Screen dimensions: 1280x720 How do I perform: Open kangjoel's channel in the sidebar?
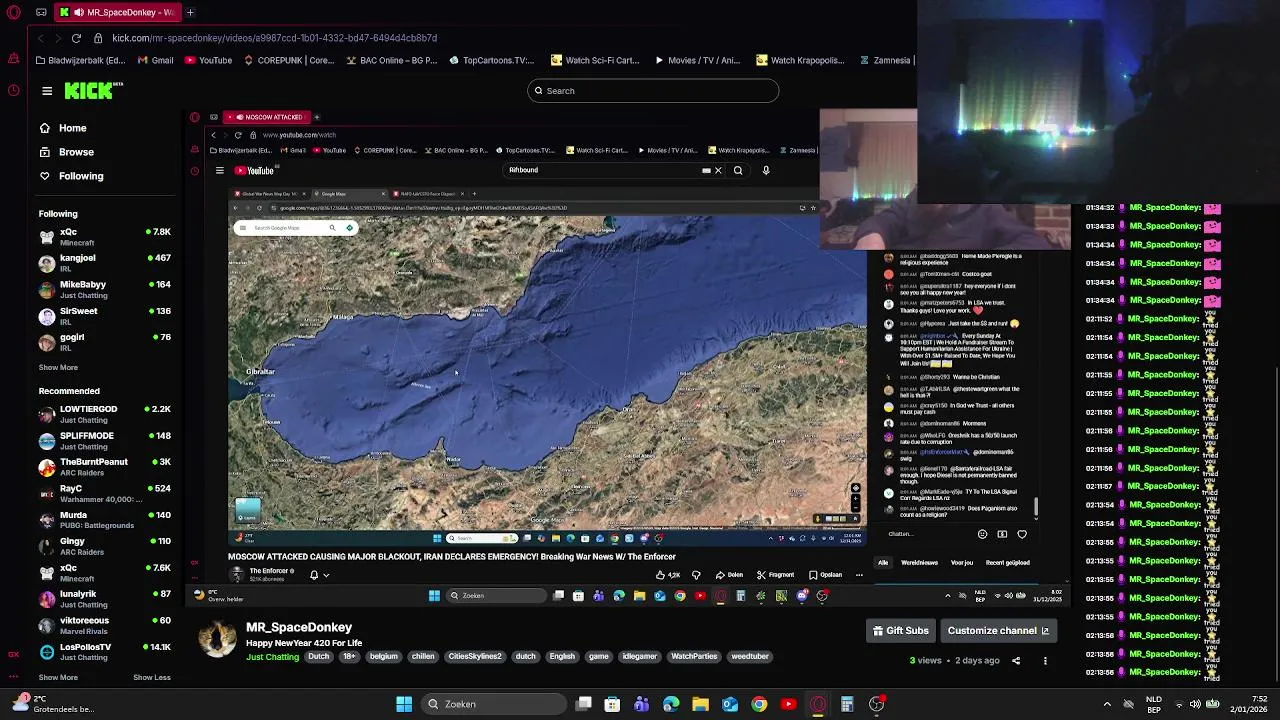(105, 262)
